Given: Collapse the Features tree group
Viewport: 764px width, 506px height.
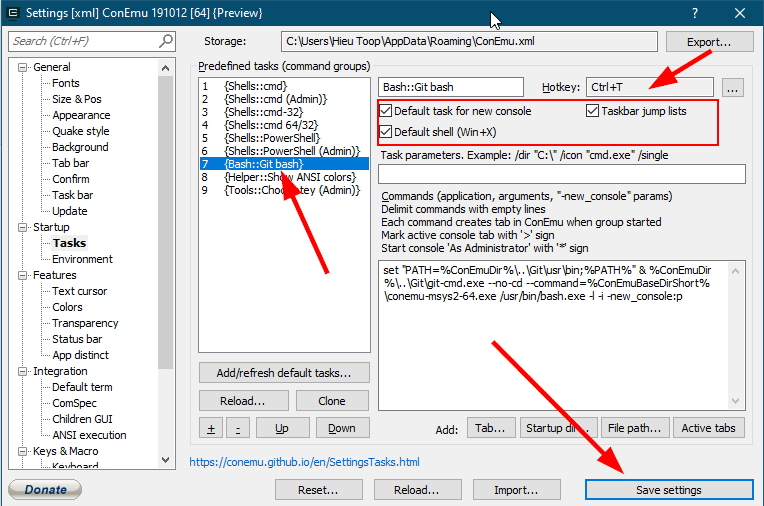Looking at the screenshot, I should coord(24,275).
